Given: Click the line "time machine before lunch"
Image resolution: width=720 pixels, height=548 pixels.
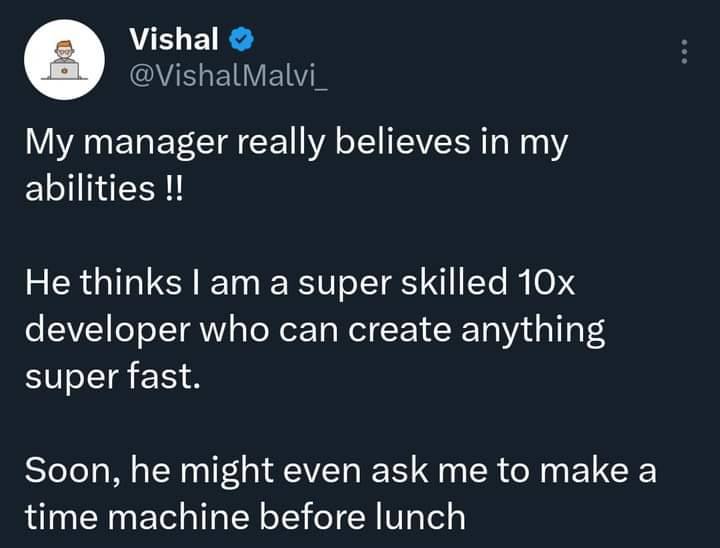Looking at the screenshot, I should [x=245, y=517].
